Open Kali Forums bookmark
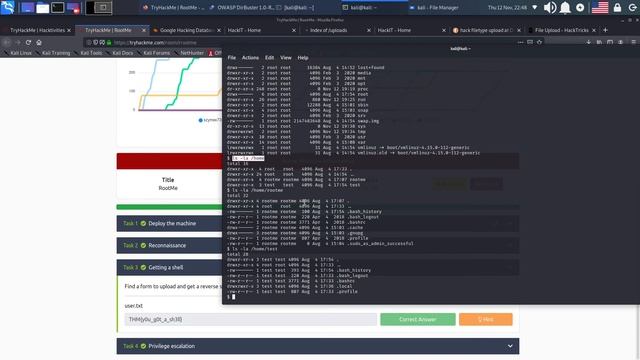Screen dimensions: 640x360 pos(154,53)
